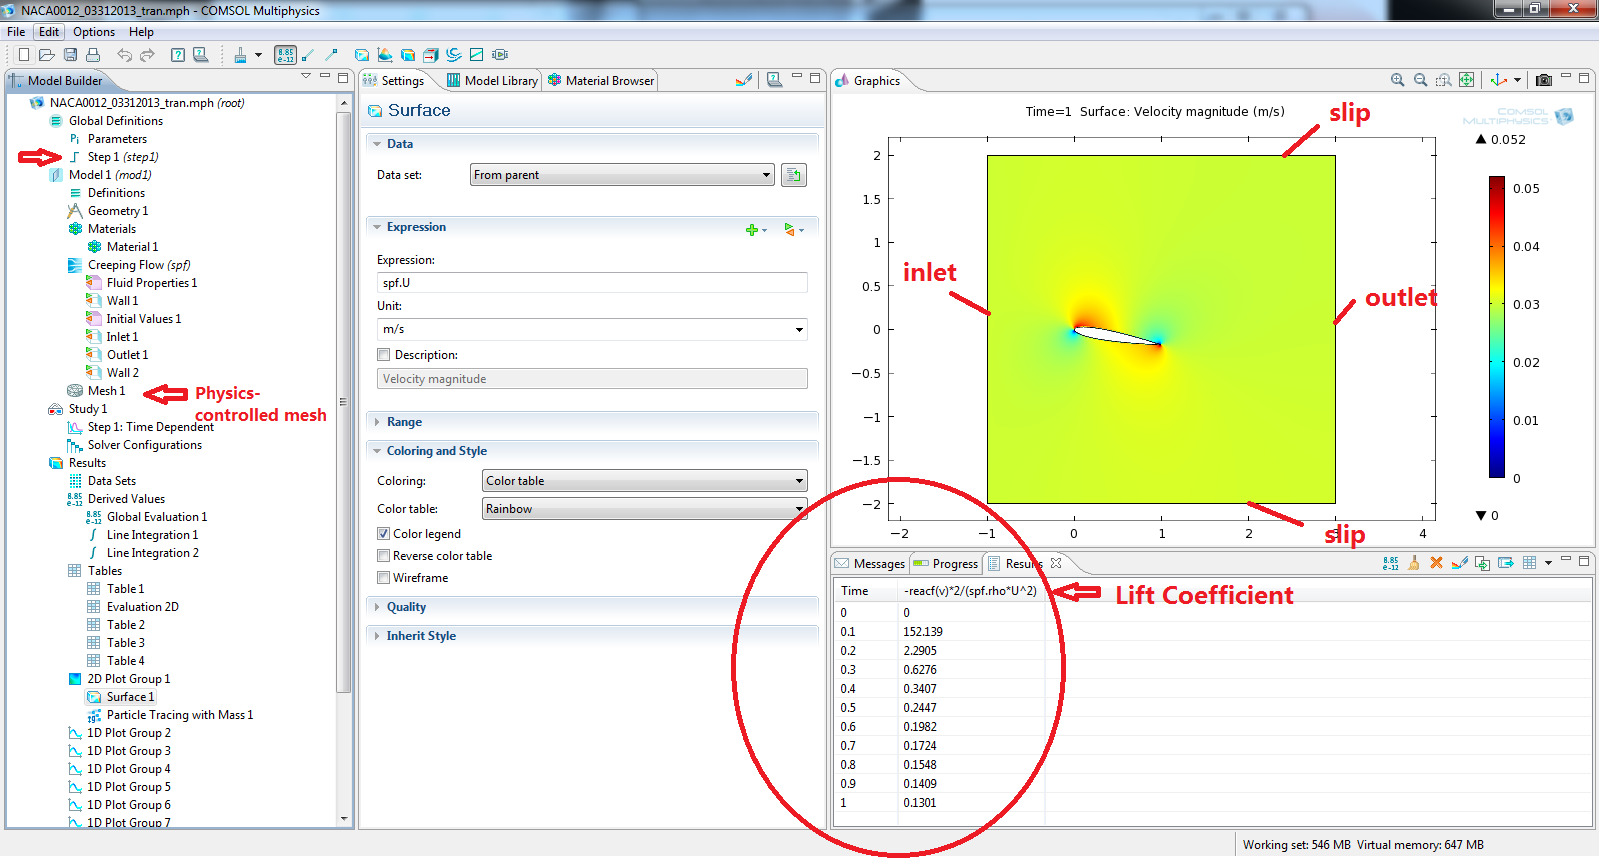Switch to the Progress tab
Image resolution: width=1600 pixels, height=866 pixels.
(946, 564)
